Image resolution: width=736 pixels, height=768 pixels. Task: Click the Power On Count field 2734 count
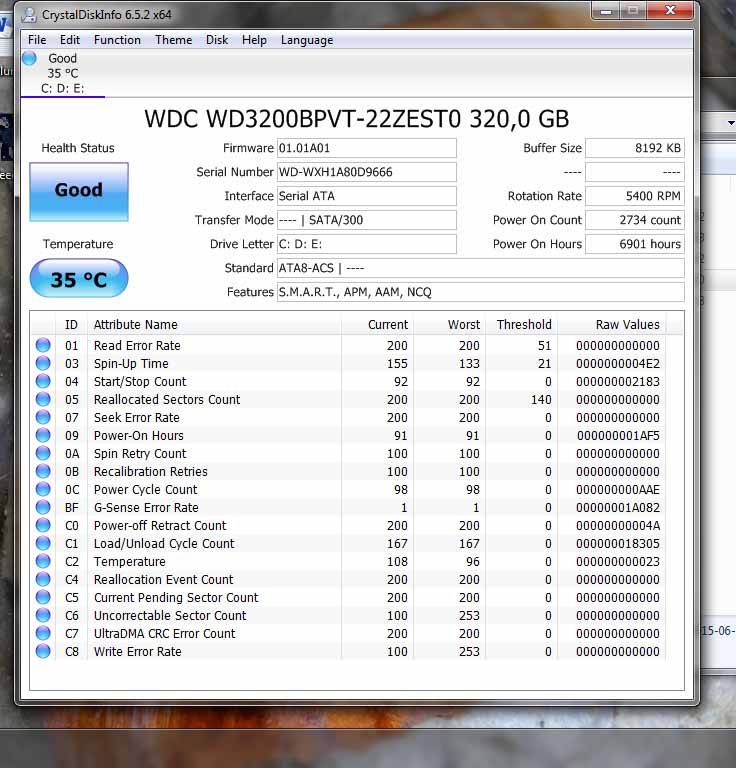[635, 220]
